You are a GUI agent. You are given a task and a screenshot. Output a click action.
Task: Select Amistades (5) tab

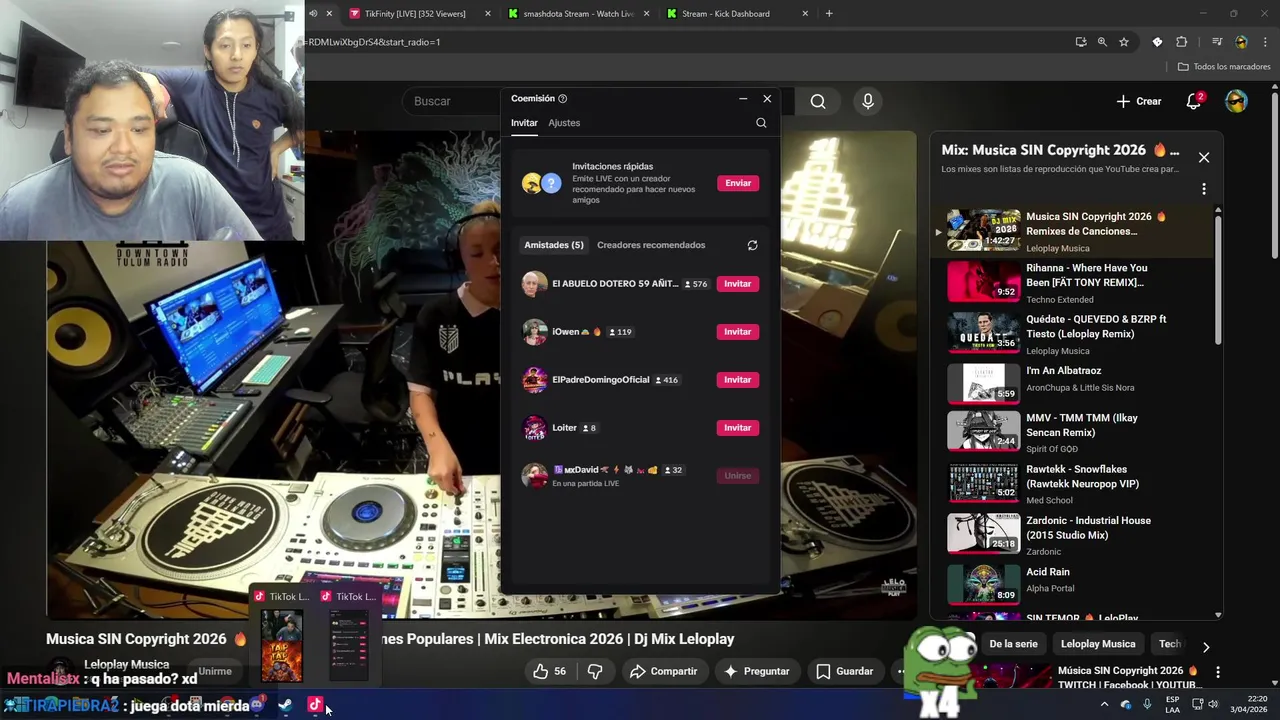click(554, 245)
